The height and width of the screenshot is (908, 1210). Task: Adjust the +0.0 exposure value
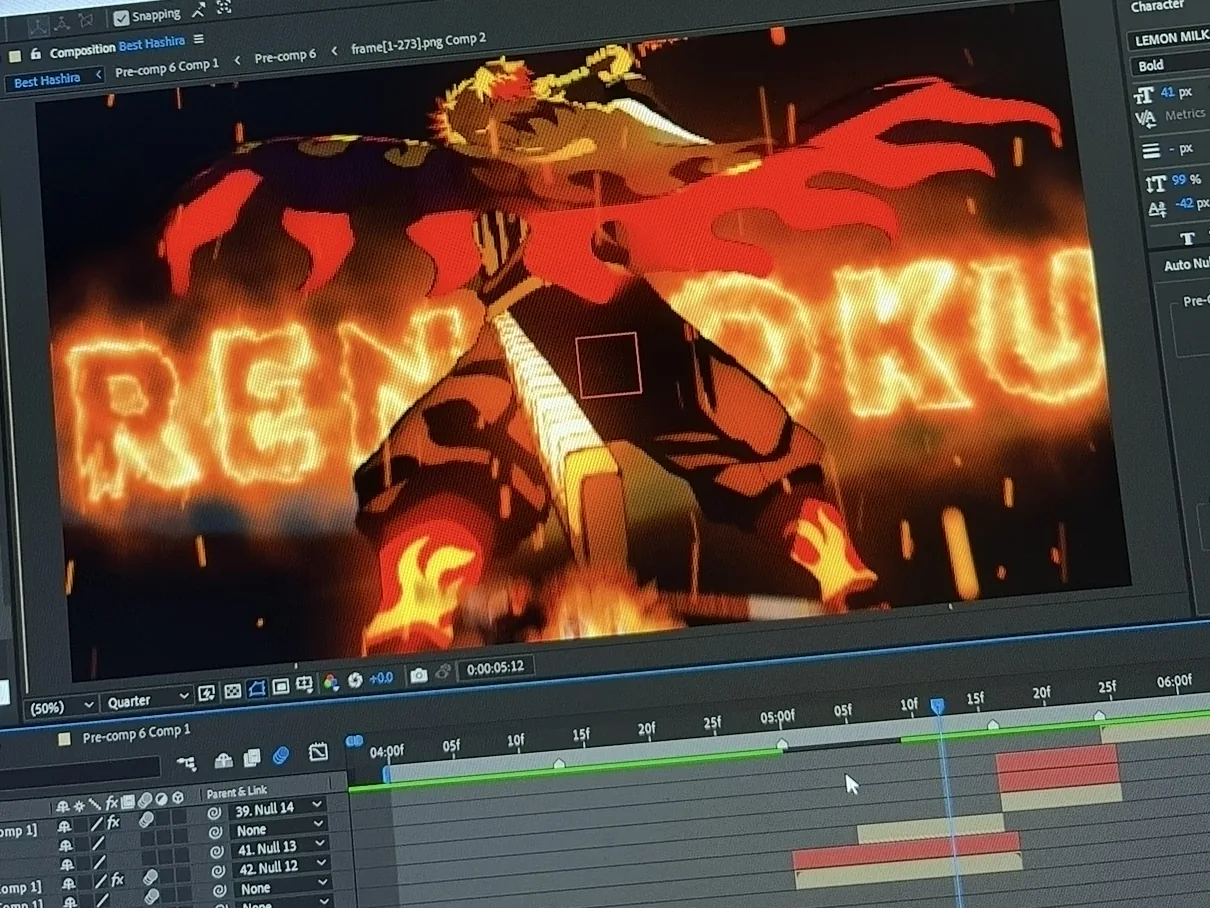pyautogui.click(x=381, y=678)
